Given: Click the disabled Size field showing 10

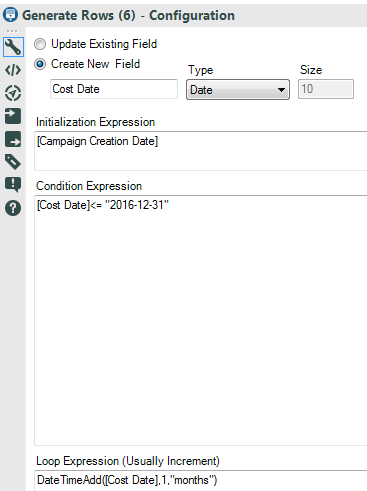Looking at the screenshot, I should tap(326, 89).
